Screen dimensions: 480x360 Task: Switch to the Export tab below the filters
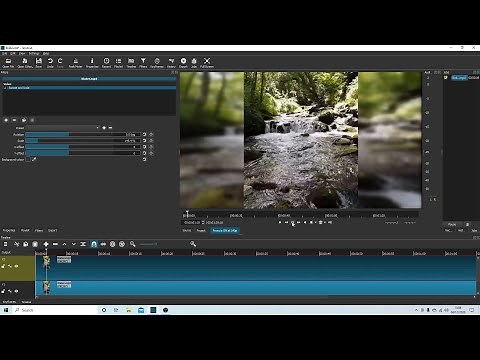(x=53, y=230)
